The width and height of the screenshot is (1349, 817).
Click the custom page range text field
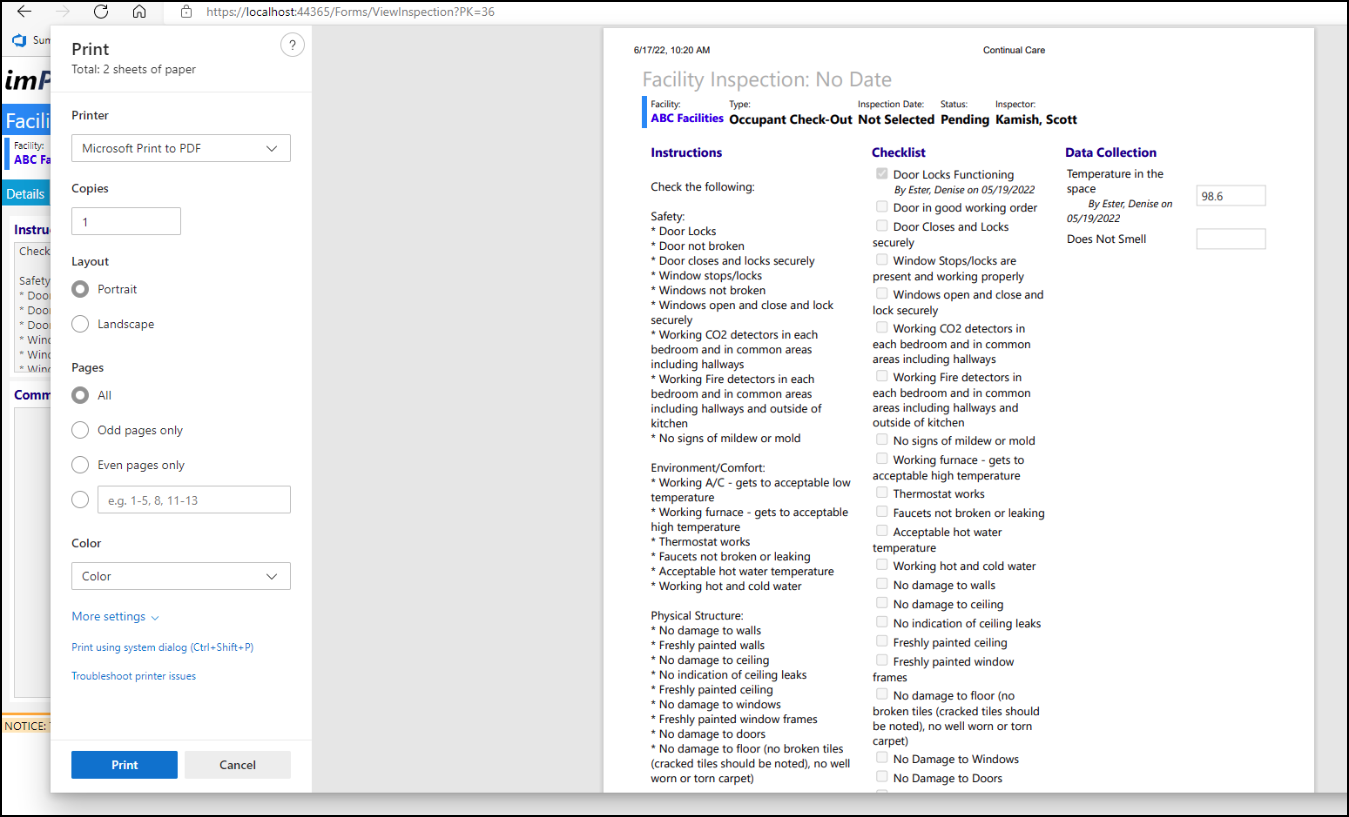point(194,500)
